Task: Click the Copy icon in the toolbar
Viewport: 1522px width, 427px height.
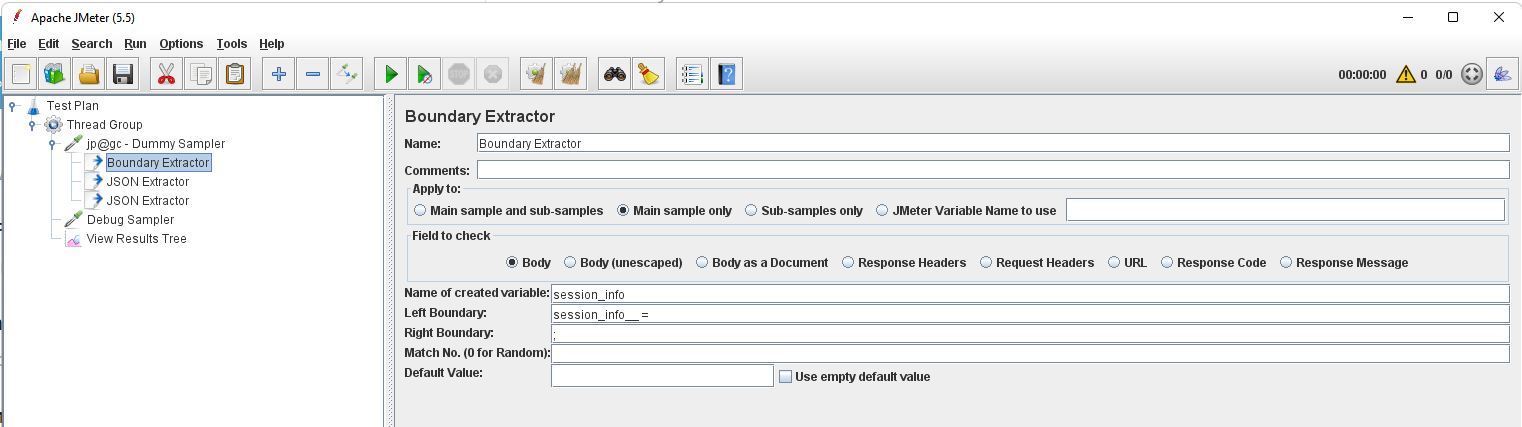Action: [x=201, y=73]
